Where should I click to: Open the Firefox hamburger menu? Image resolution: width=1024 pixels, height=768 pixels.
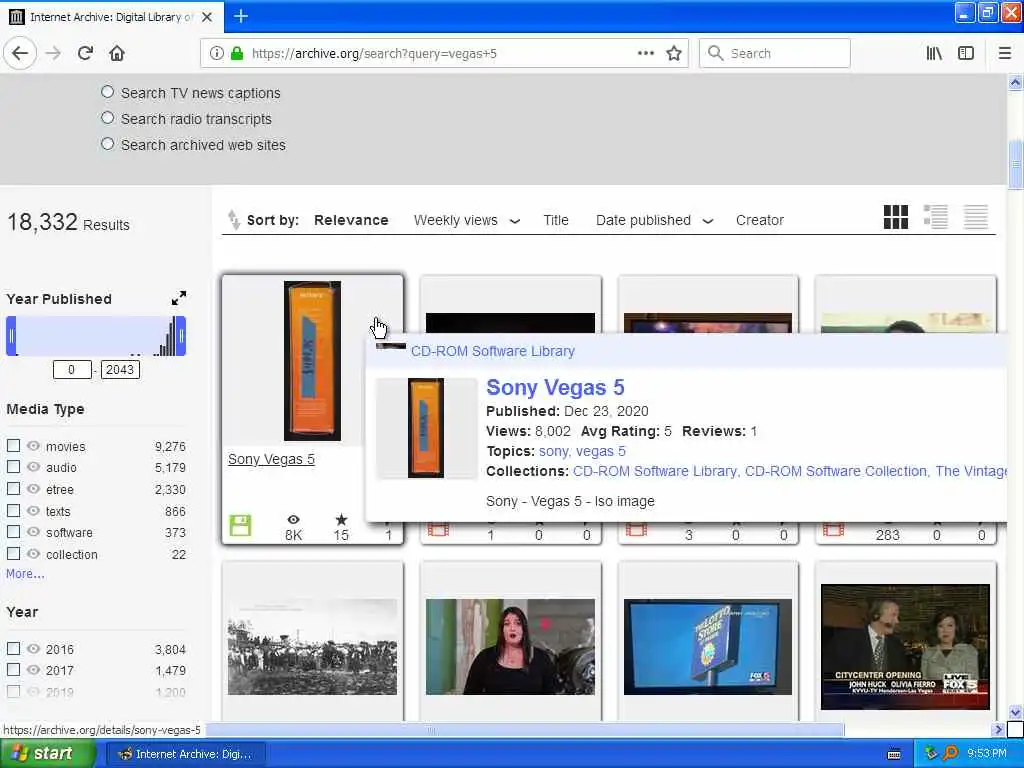point(1004,54)
